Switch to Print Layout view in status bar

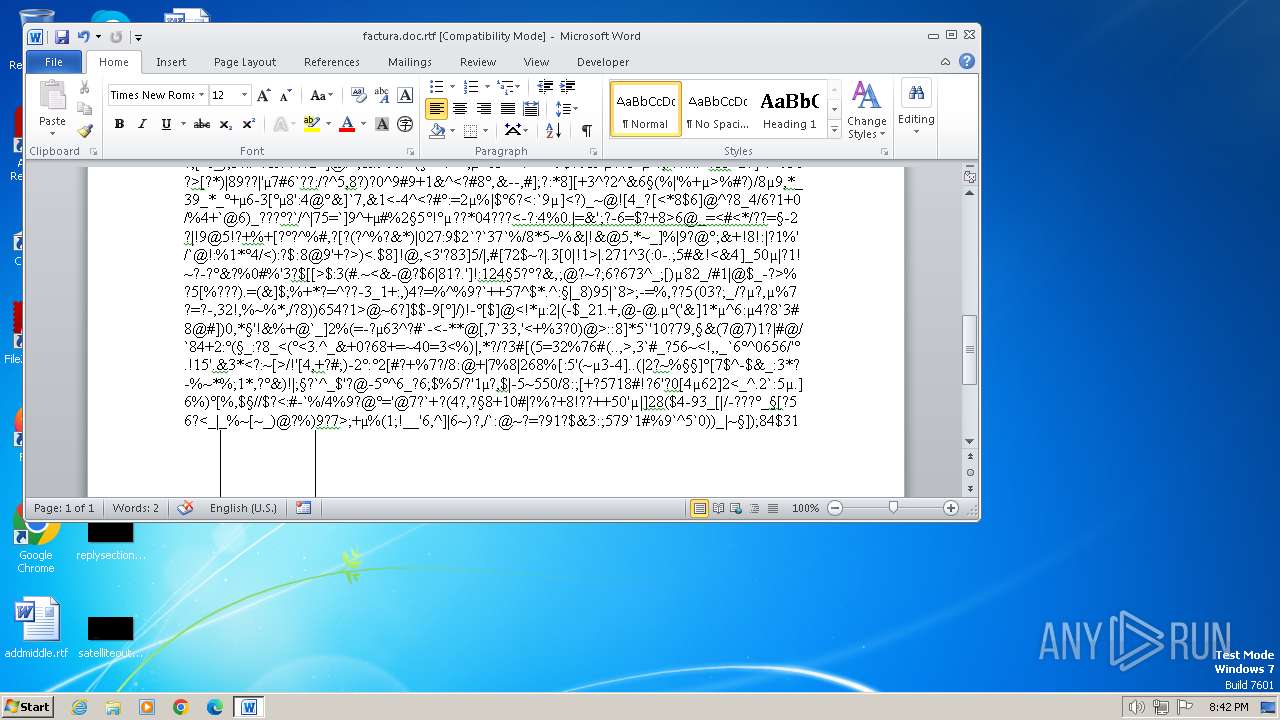click(x=700, y=508)
